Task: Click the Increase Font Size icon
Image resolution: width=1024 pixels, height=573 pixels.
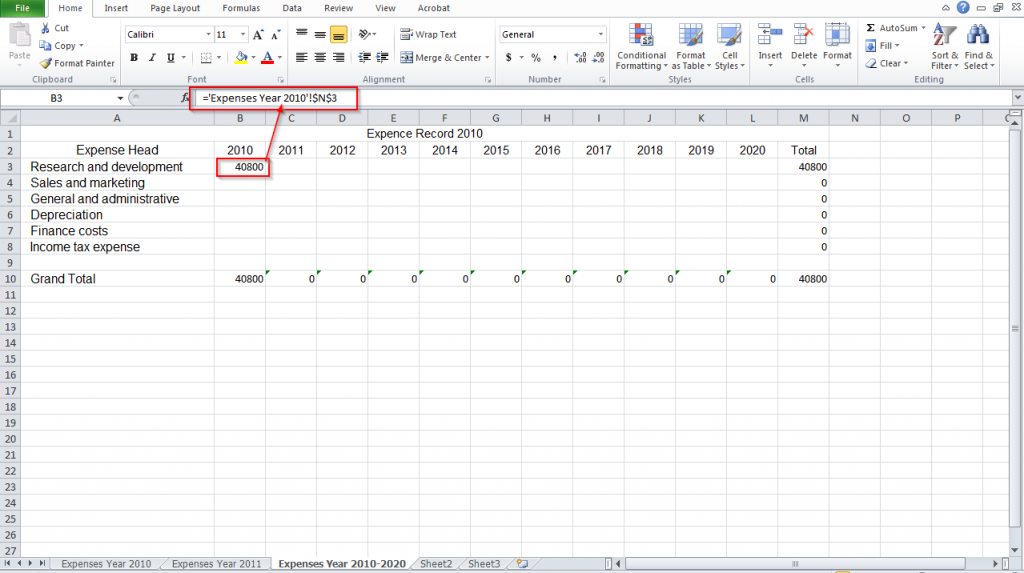Action: [x=258, y=35]
